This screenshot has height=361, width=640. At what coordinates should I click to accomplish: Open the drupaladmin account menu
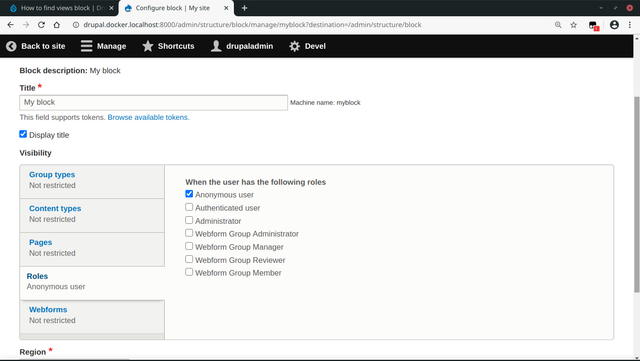242,46
